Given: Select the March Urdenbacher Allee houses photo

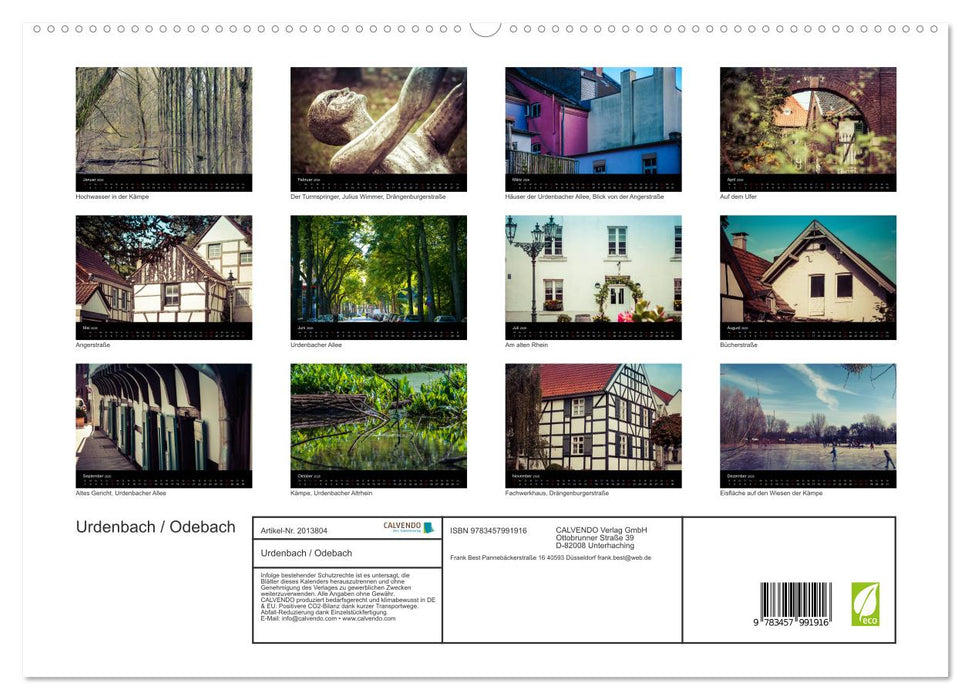Looking at the screenshot, I should (593, 128).
